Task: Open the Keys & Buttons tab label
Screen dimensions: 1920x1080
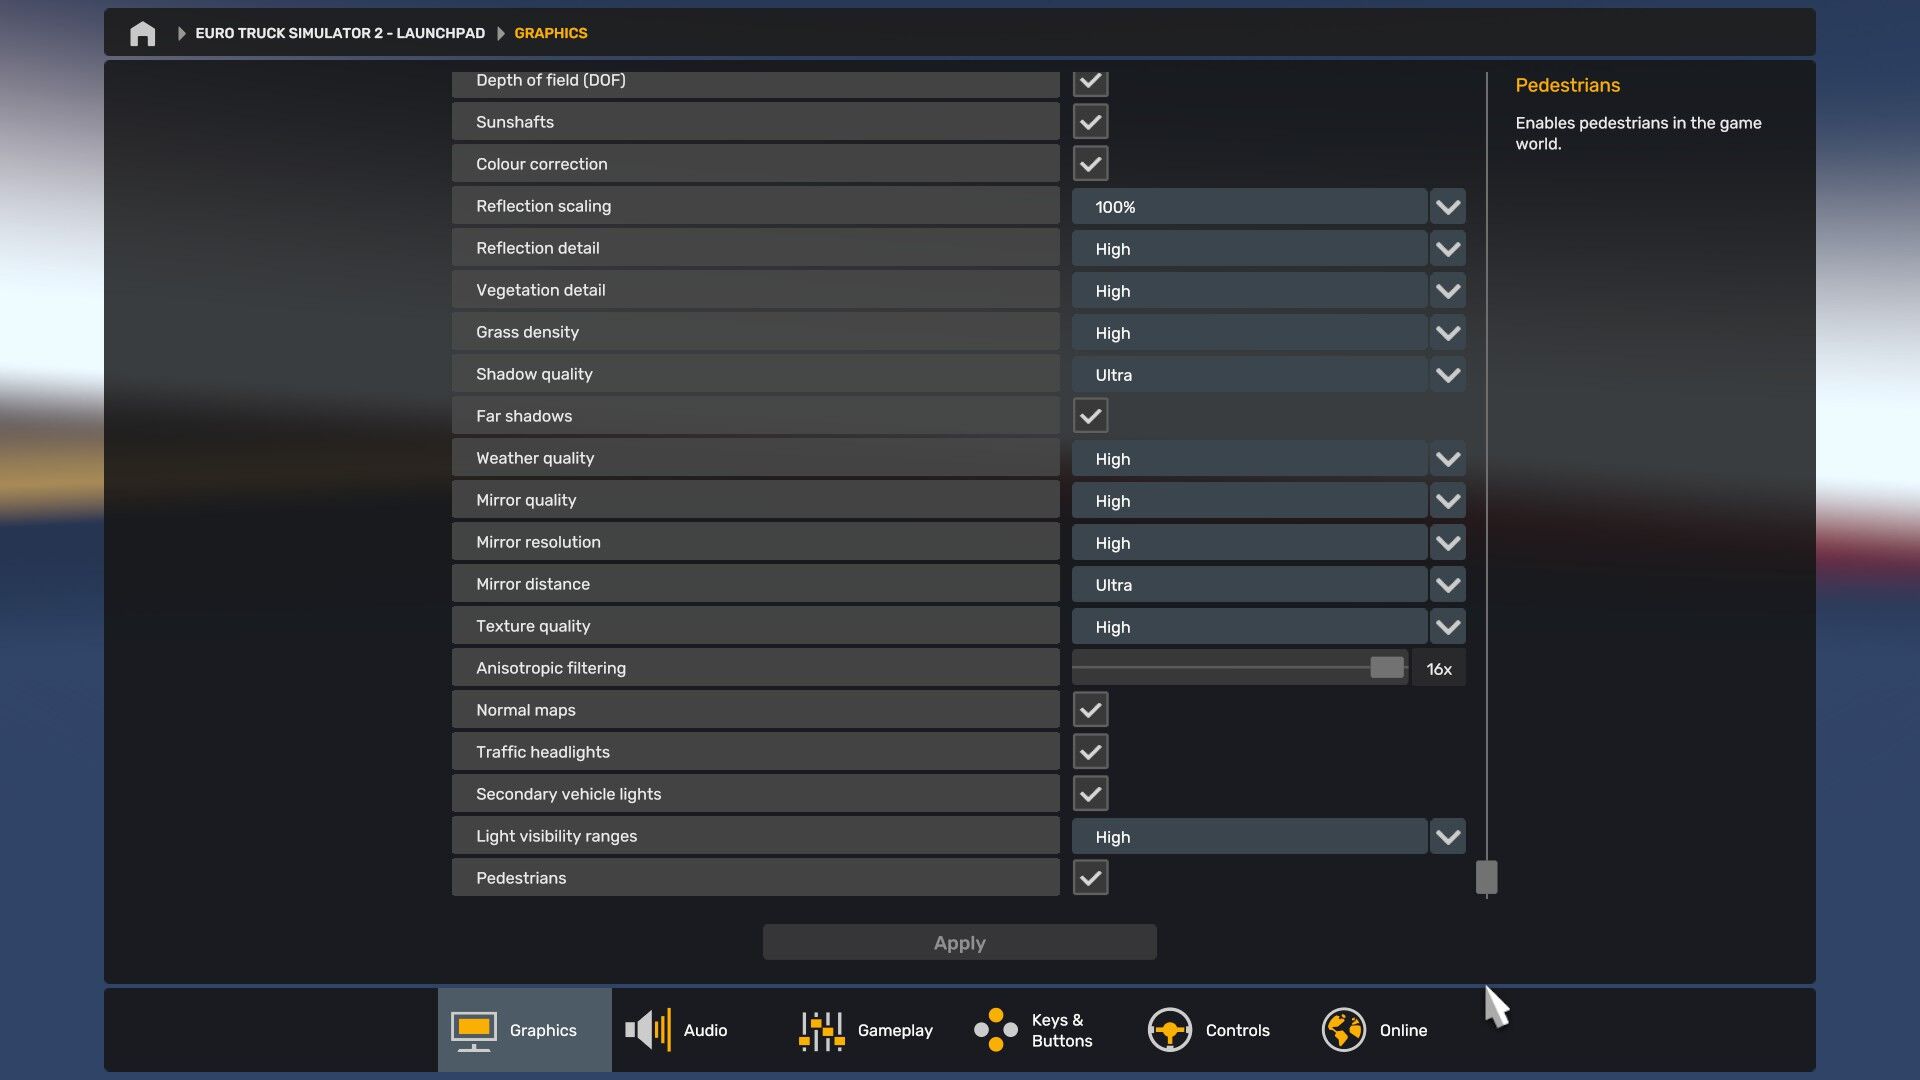Action: (1062, 1030)
